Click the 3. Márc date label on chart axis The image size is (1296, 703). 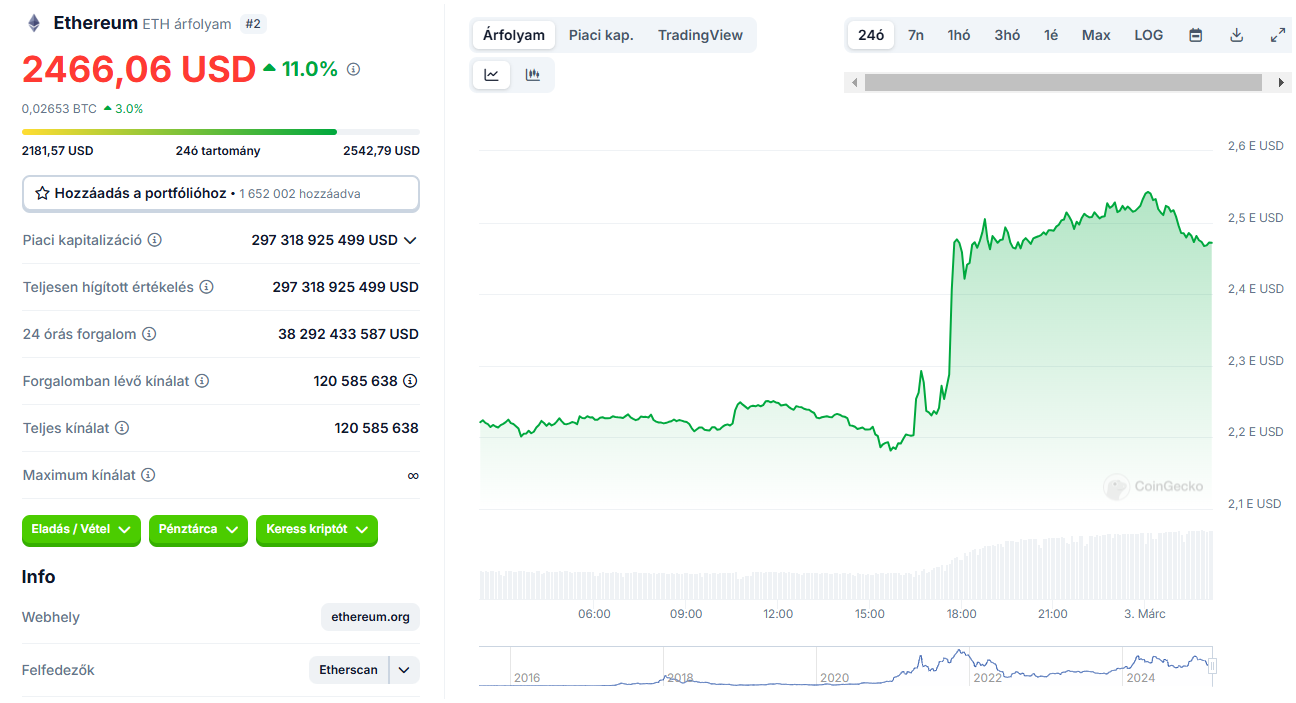tap(1145, 614)
